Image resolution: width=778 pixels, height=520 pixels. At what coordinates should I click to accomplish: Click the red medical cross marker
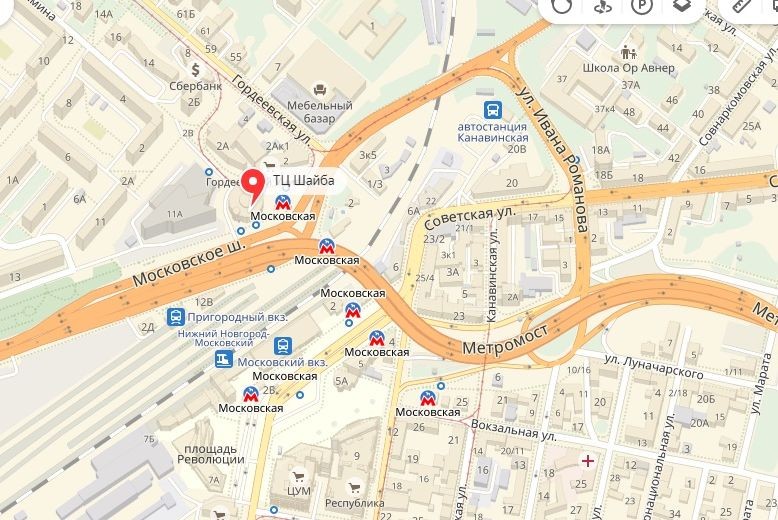pos(588,461)
